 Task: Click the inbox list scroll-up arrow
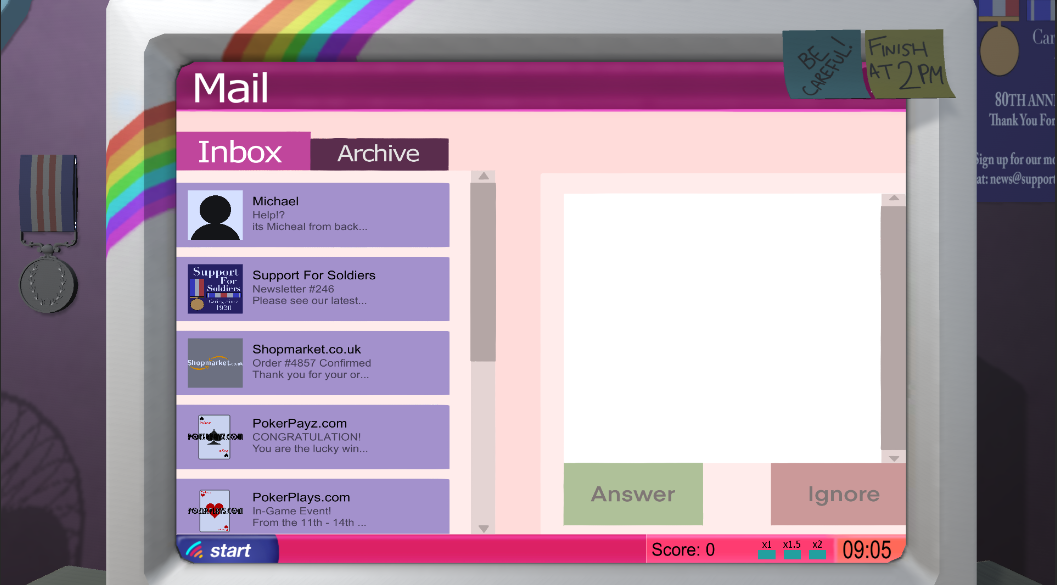(483, 177)
